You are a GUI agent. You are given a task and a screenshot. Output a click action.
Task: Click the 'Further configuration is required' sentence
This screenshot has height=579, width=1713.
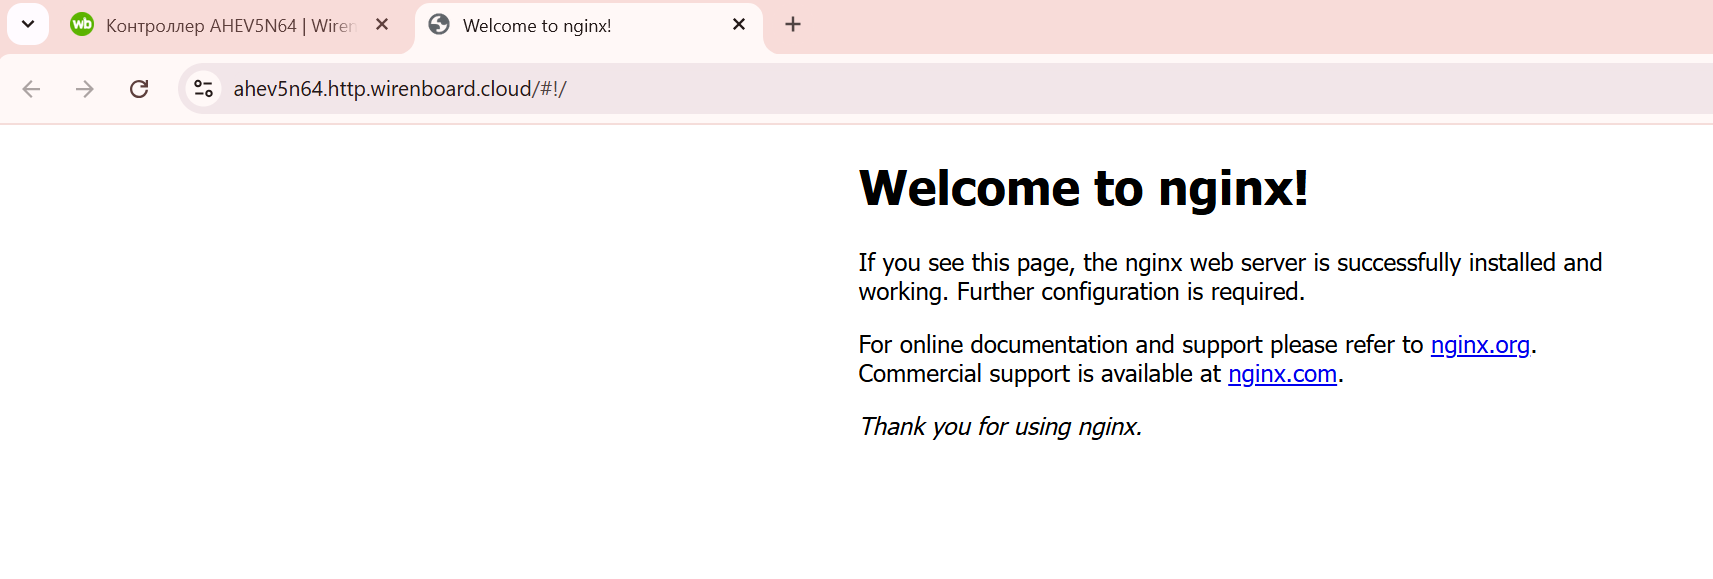[x=1131, y=292]
